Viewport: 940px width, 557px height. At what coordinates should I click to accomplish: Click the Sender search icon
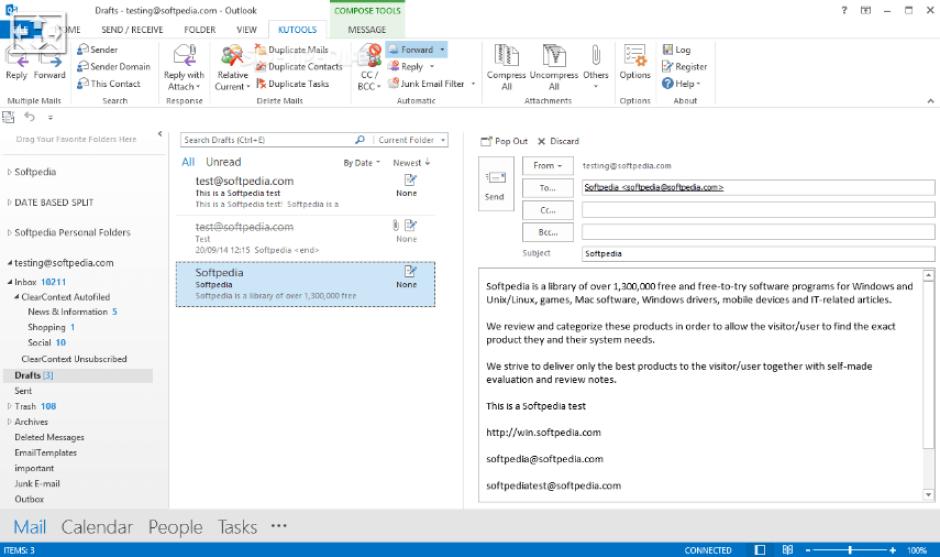[83, 49]
